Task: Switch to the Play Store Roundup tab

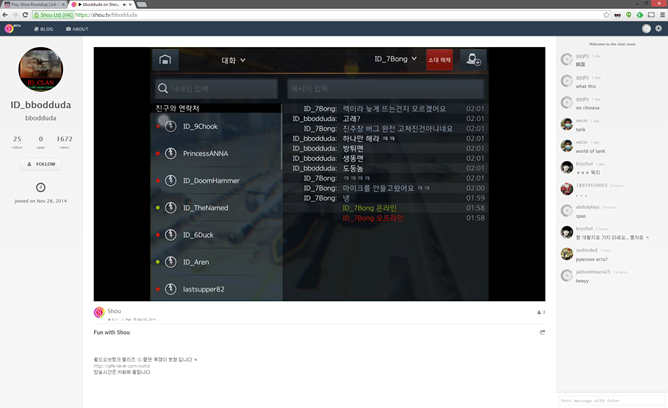Action: point(34,4)
